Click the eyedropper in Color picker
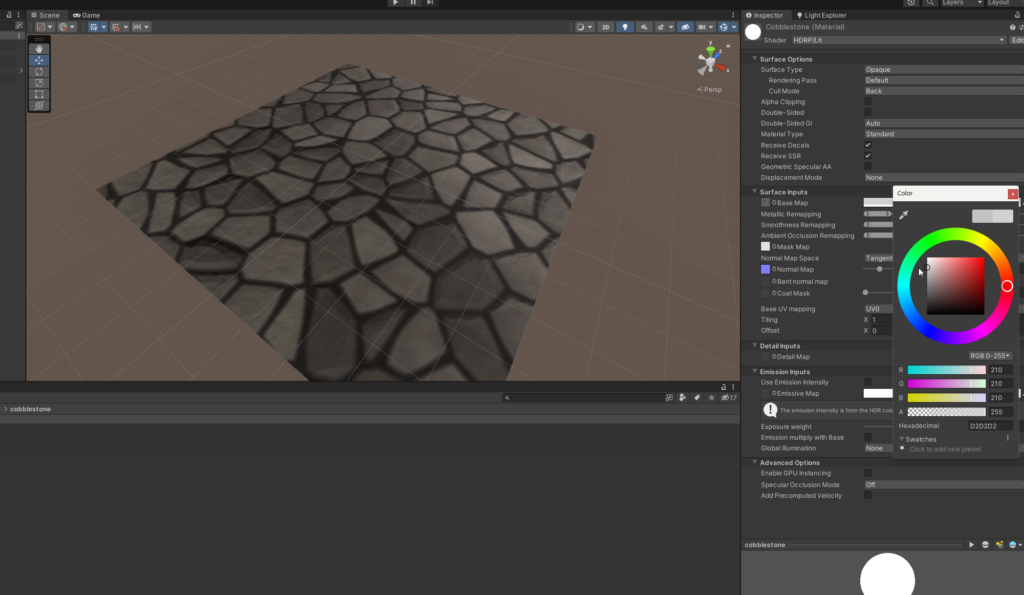The image size is (1024, 595). (904, 215)
